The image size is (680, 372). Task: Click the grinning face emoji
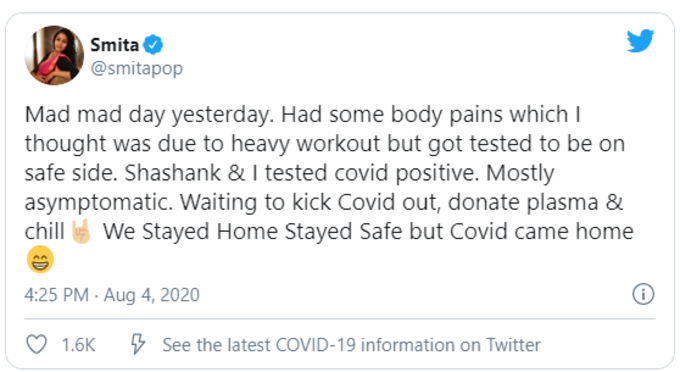click(x=40, y=260)
